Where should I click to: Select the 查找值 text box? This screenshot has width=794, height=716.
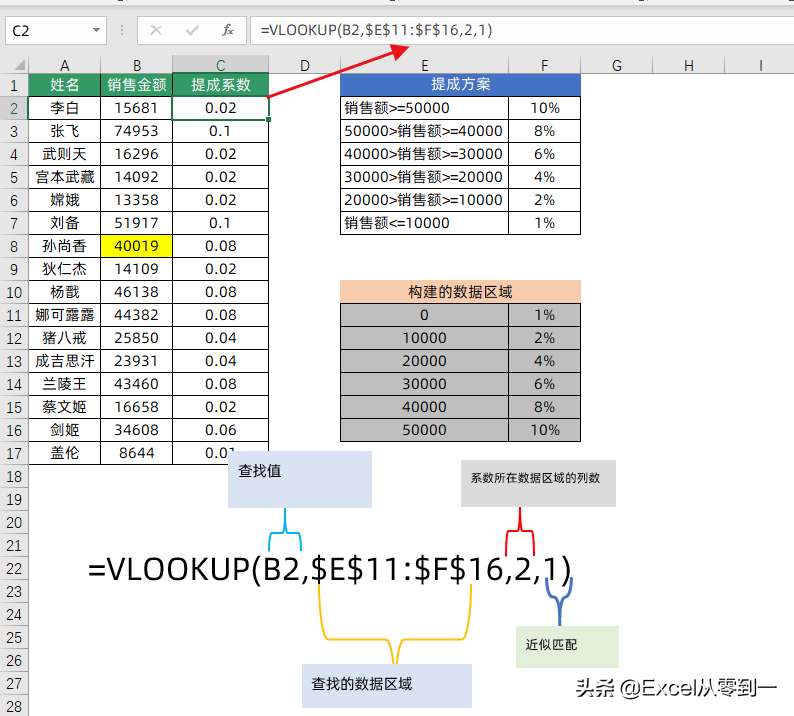(300, 479)
